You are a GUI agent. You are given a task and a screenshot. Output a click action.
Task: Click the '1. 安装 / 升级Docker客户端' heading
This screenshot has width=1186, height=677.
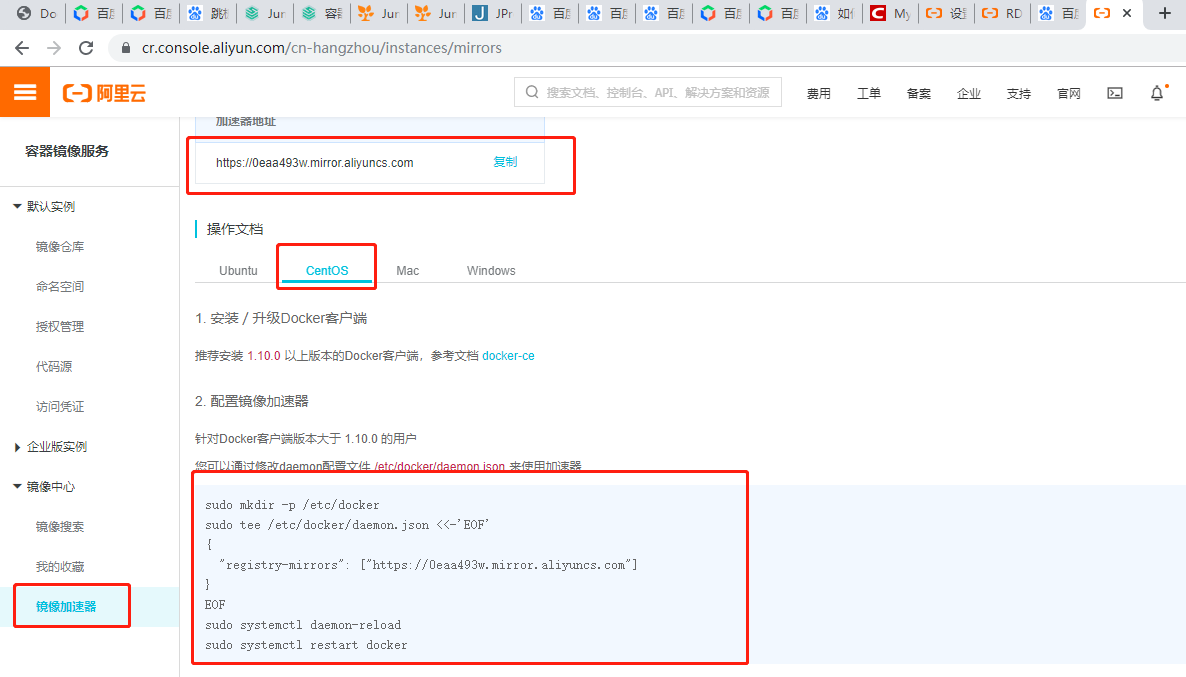pyautogui.click(x=281, y=318)
